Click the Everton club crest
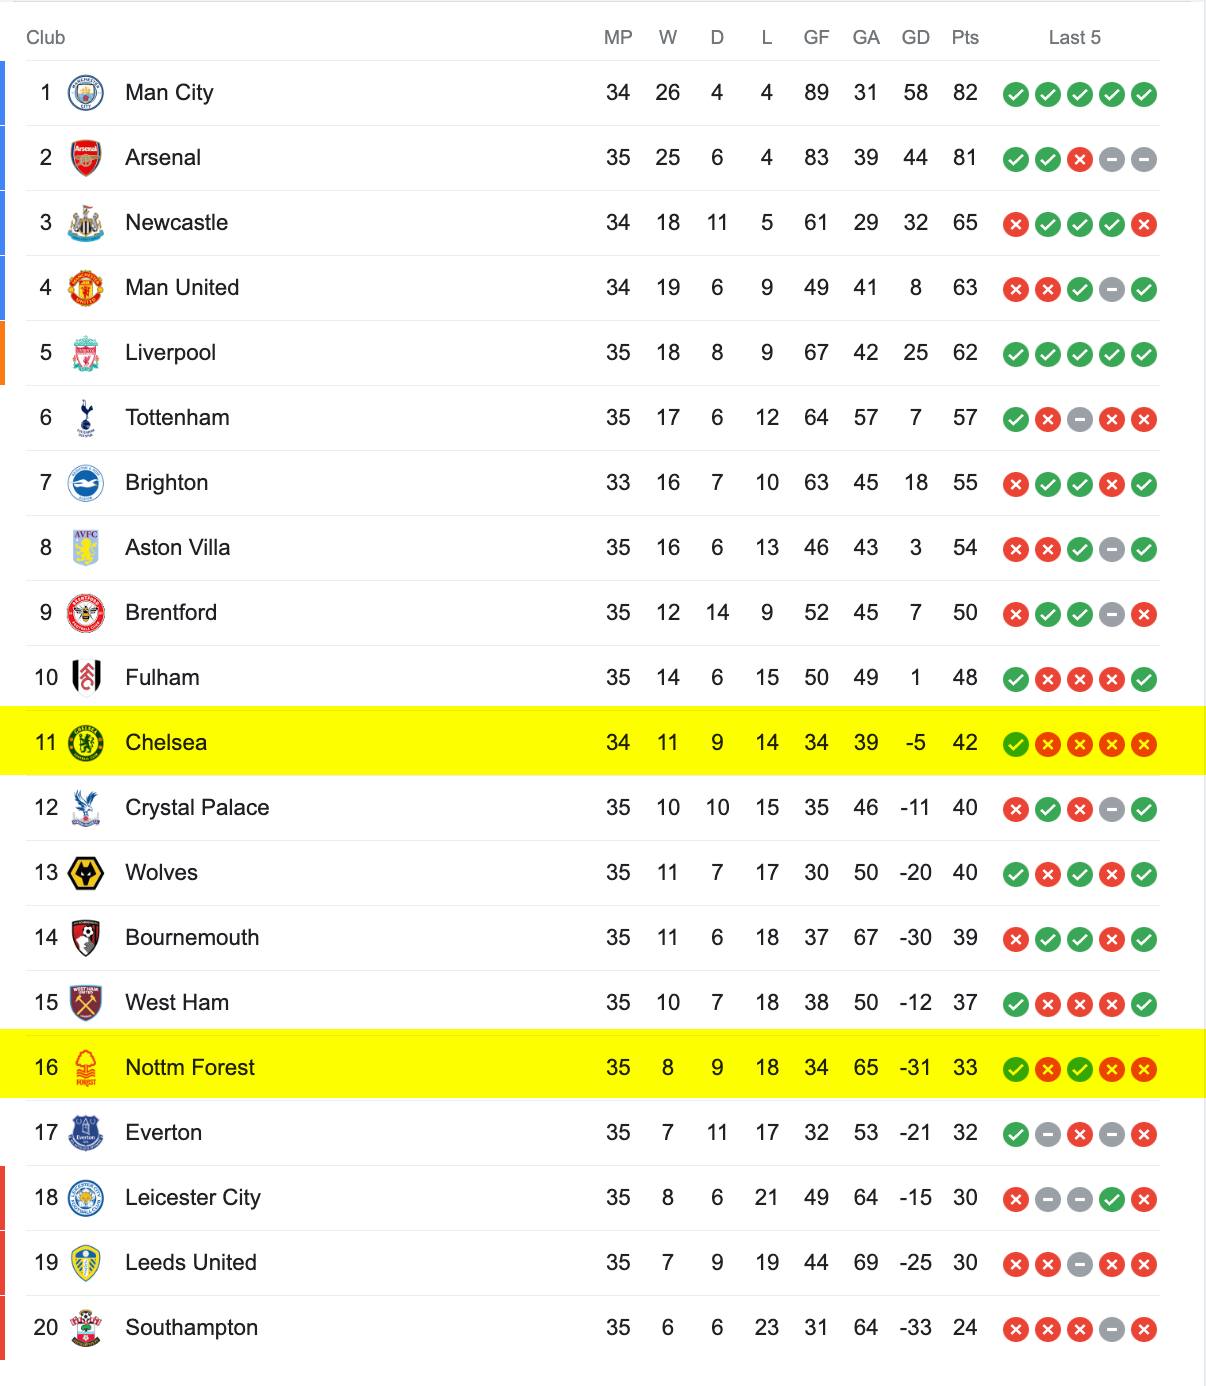 pos(86,1133)
